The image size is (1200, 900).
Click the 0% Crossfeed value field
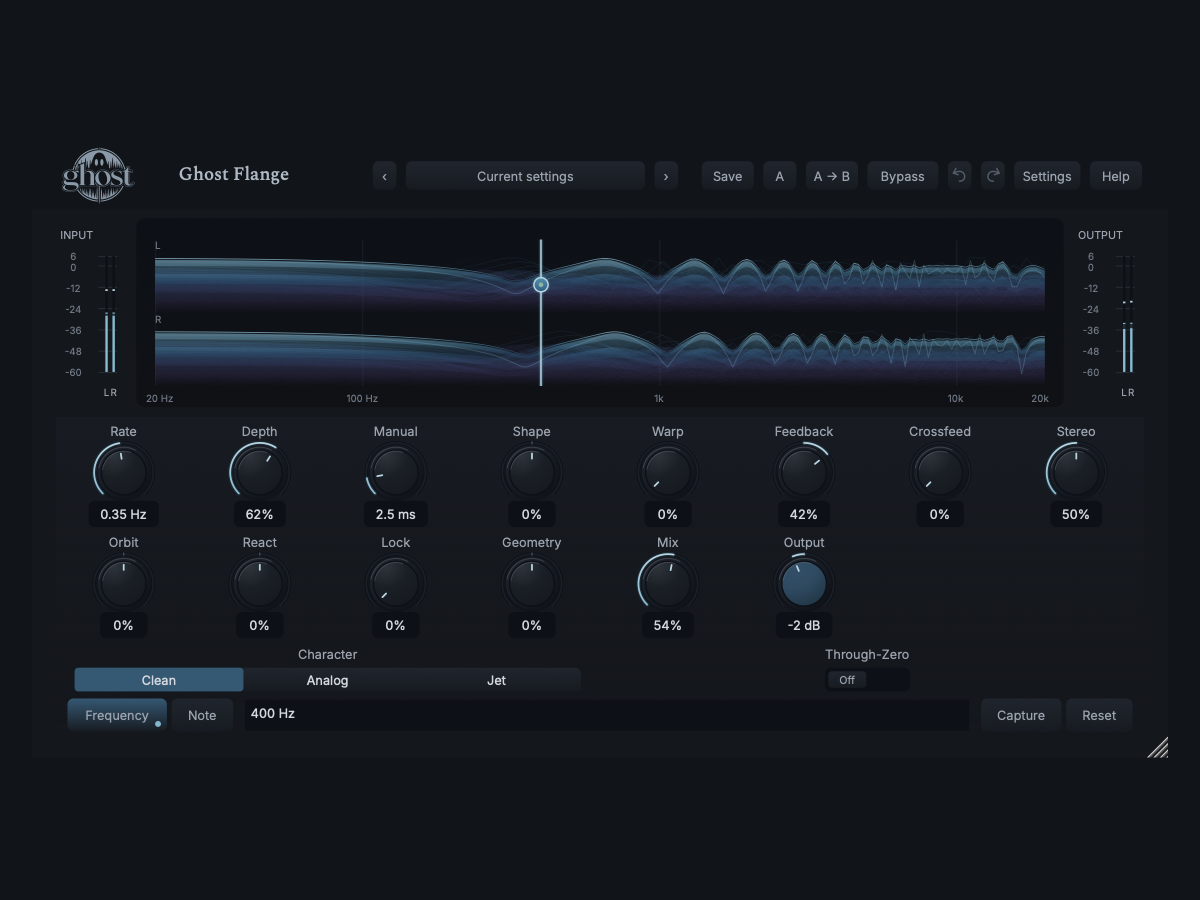[939, 514]
